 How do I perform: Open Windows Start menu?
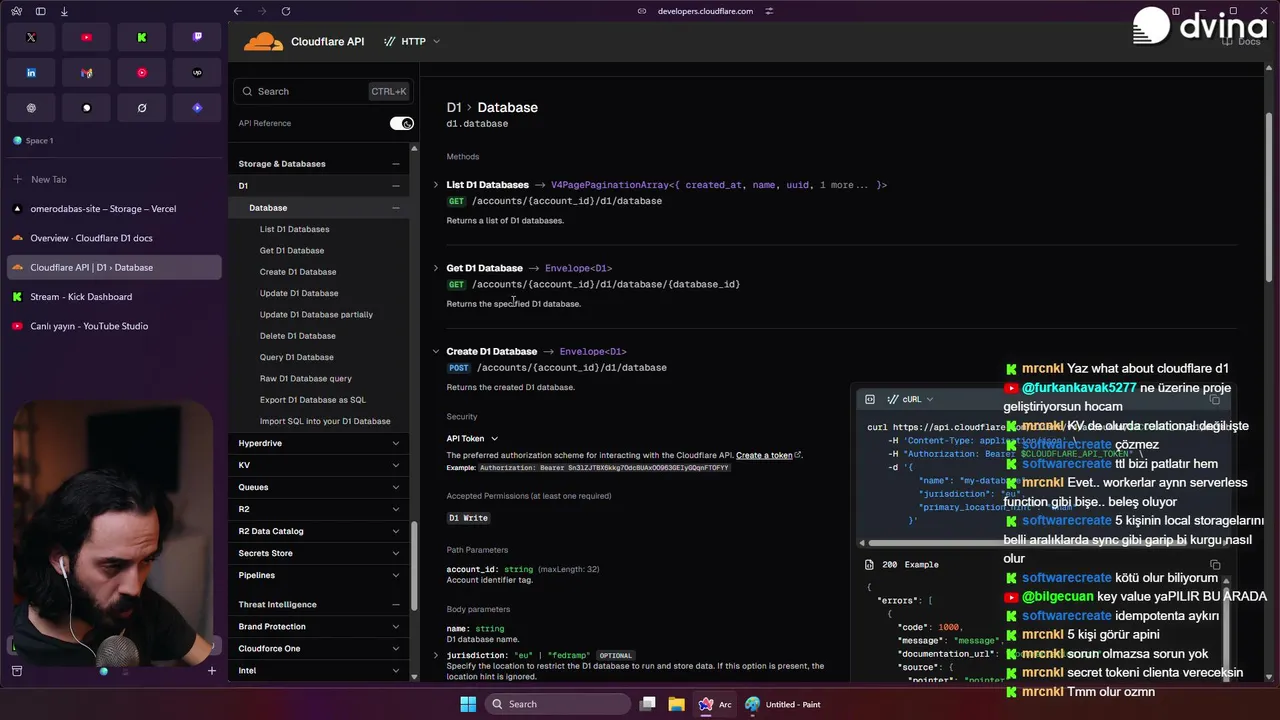(468, 704)
